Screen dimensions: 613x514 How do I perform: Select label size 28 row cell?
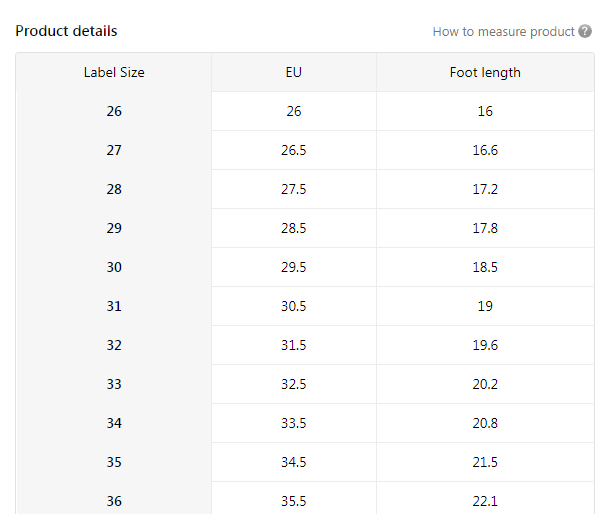click(114, 189)
